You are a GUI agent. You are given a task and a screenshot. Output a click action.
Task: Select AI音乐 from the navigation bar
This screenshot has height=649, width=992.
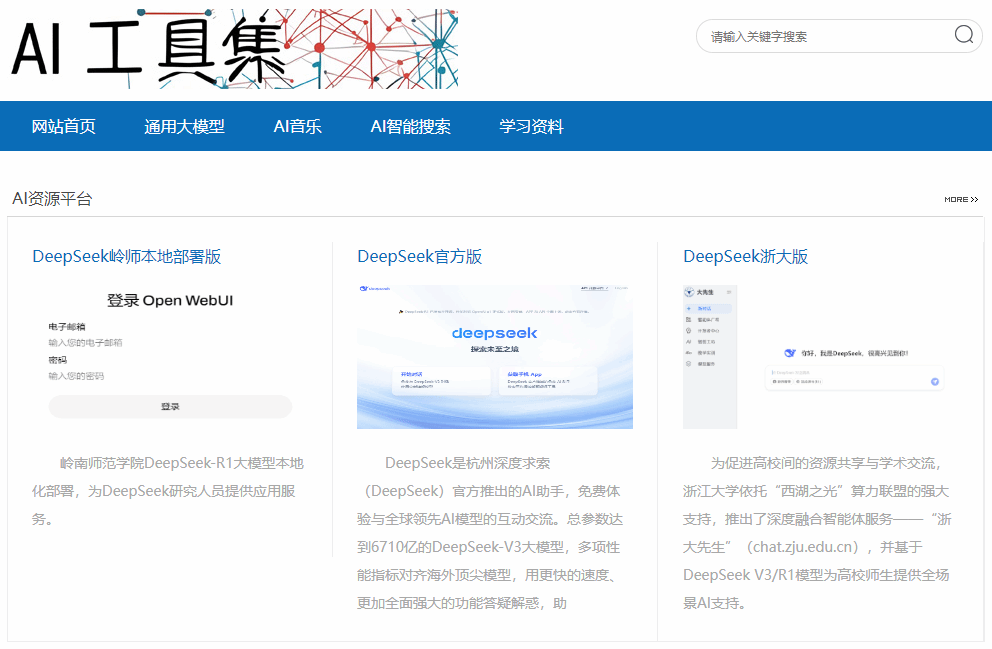(x=297, y=127)
